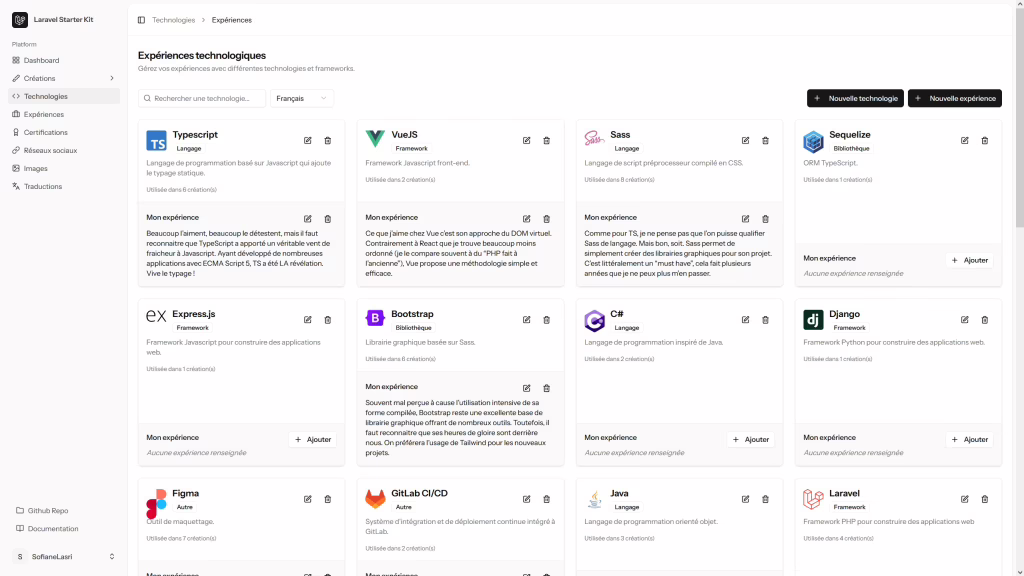Image resolution: width=1024 pixels, height=576 pixels.
Task: Edit the Typescript technology
Action: point(308,140)
